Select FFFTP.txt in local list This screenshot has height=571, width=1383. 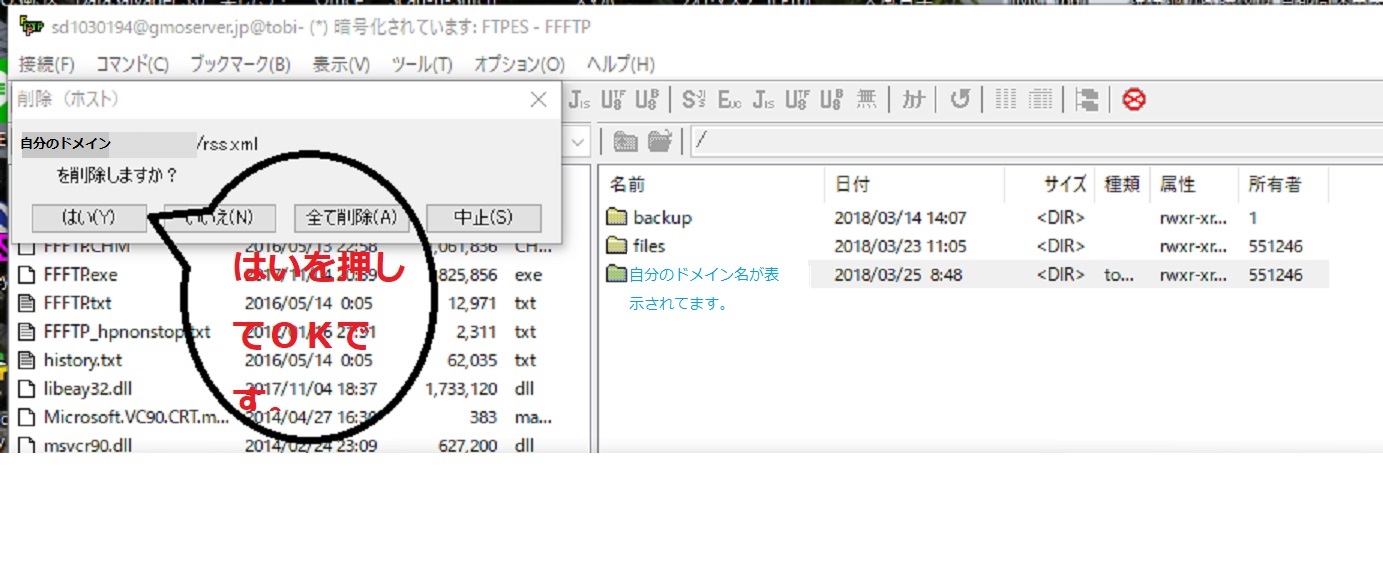click(79, 303)
